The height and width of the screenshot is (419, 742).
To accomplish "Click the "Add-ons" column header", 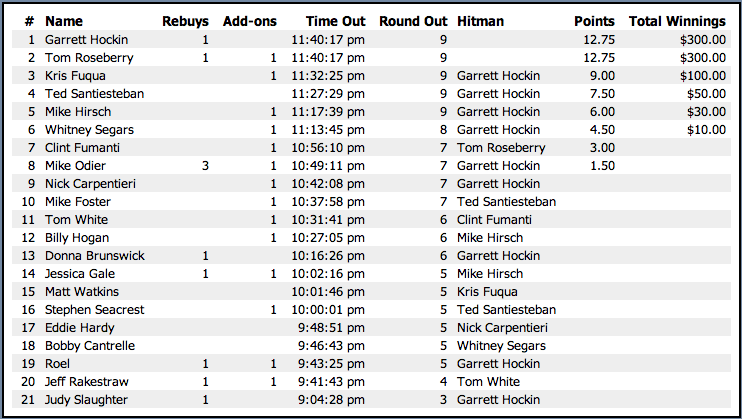I will [x=249, y=20].
